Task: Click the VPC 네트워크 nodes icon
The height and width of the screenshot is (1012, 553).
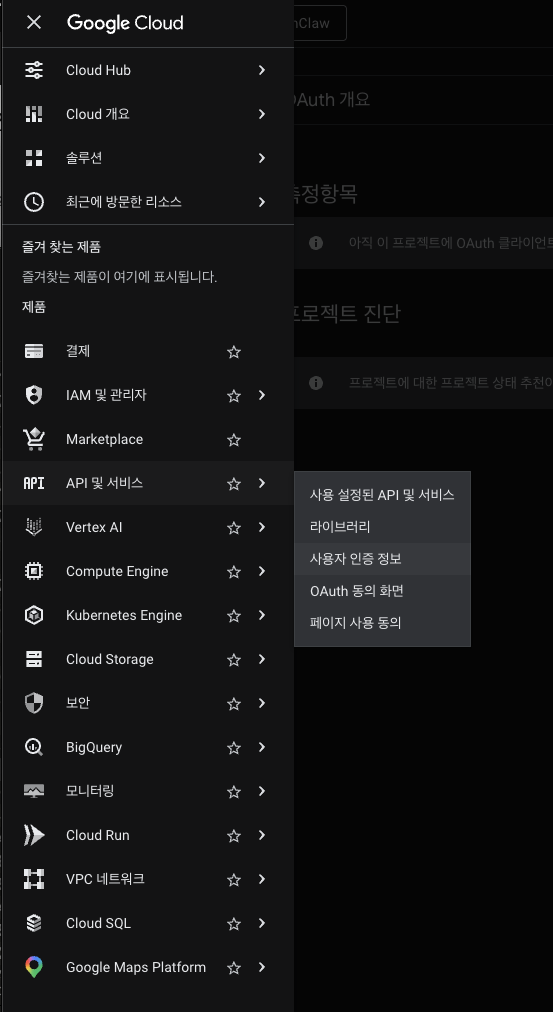Action: pos(34,878)
